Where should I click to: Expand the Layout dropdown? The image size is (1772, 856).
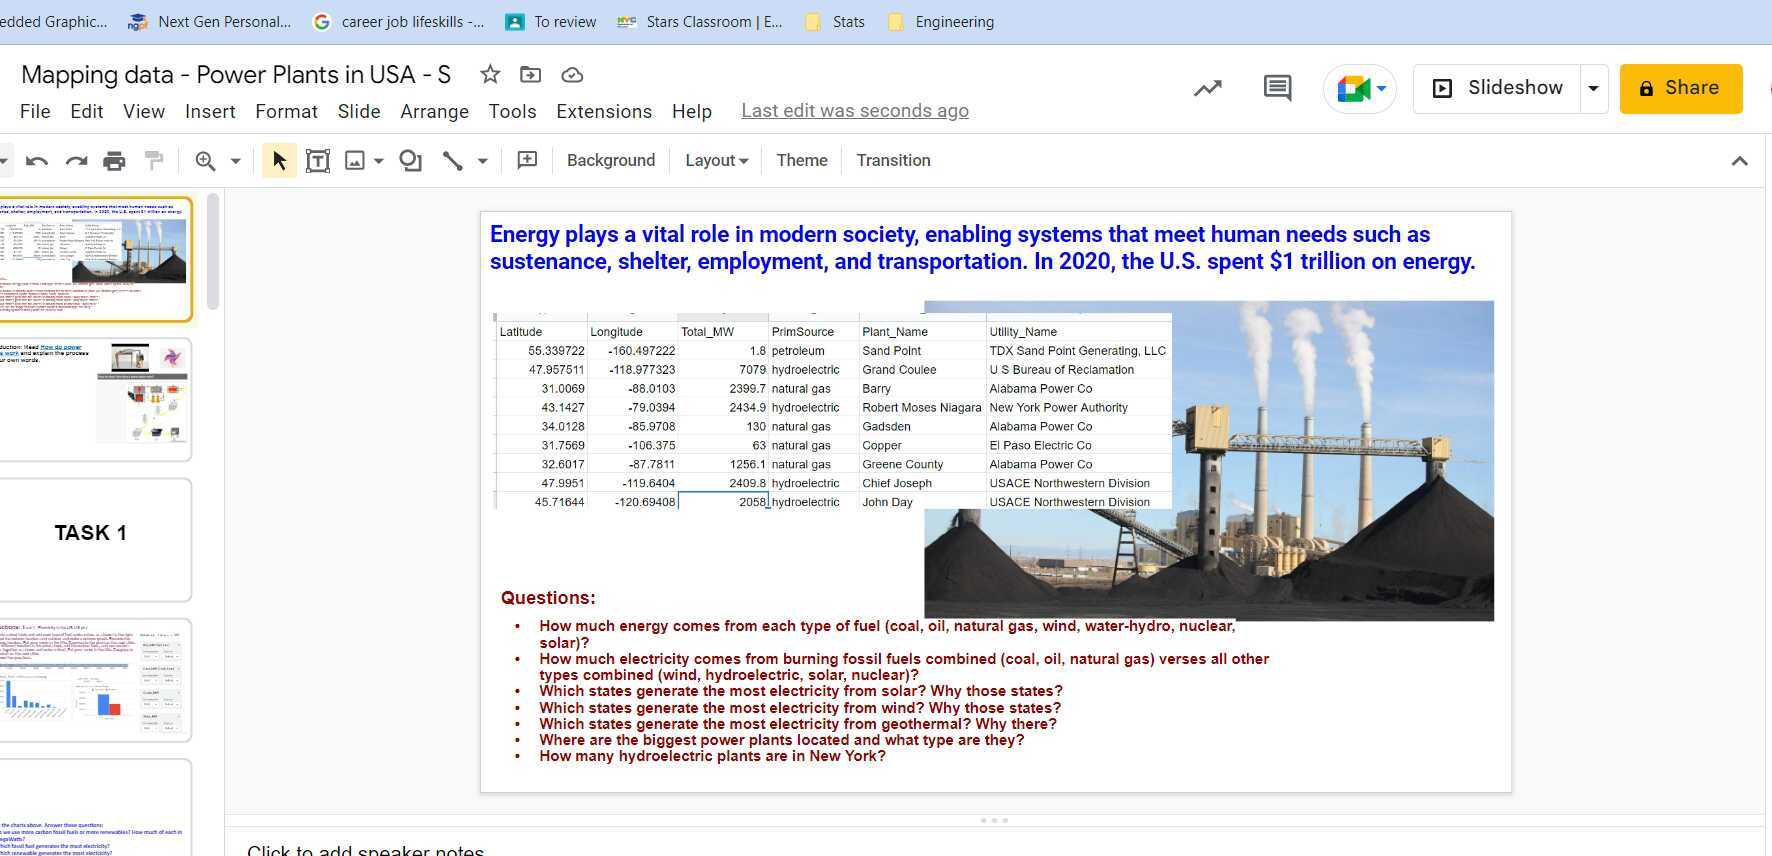pos(716,161)
